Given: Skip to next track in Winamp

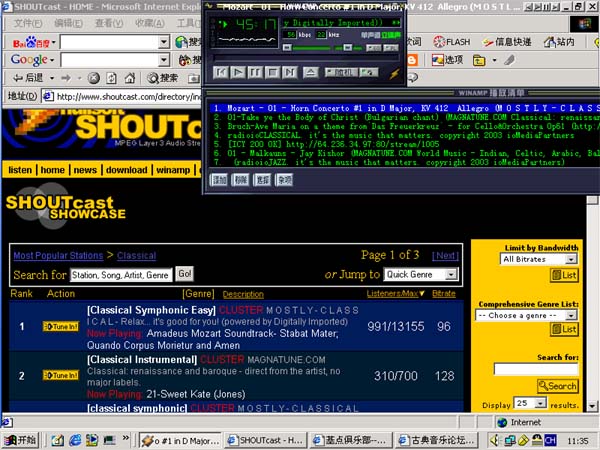Looking at the screenshot, I should (290, 72).
